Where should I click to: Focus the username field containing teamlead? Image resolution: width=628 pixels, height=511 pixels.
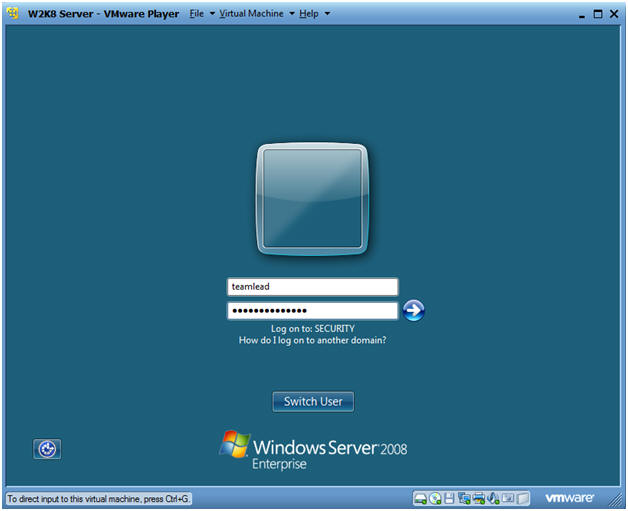(313, 287)
